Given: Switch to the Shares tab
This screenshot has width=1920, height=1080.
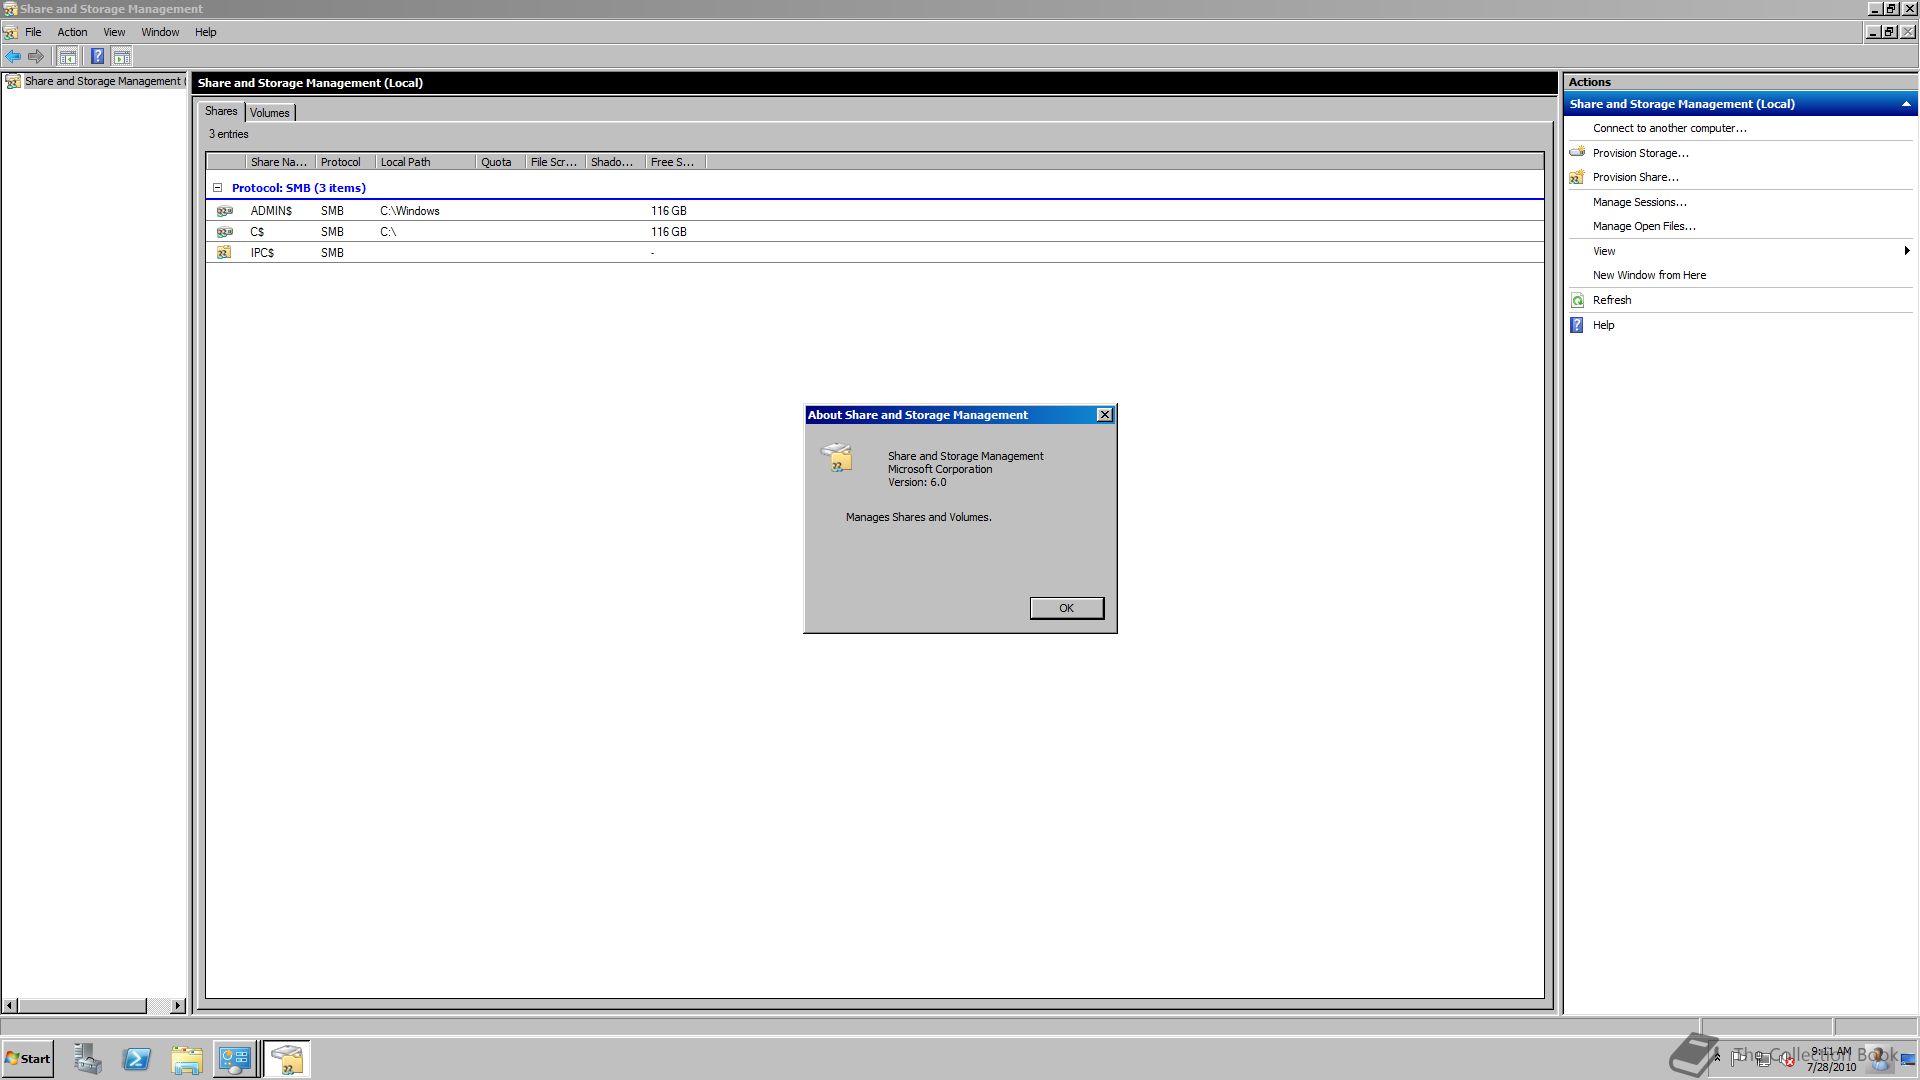Looking at the screenshot, I should pyautogui.click(x=221, y=111).
